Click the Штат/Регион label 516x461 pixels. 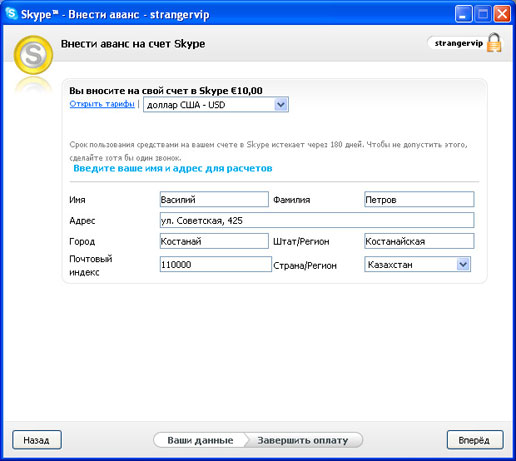[x=301, y=241]
